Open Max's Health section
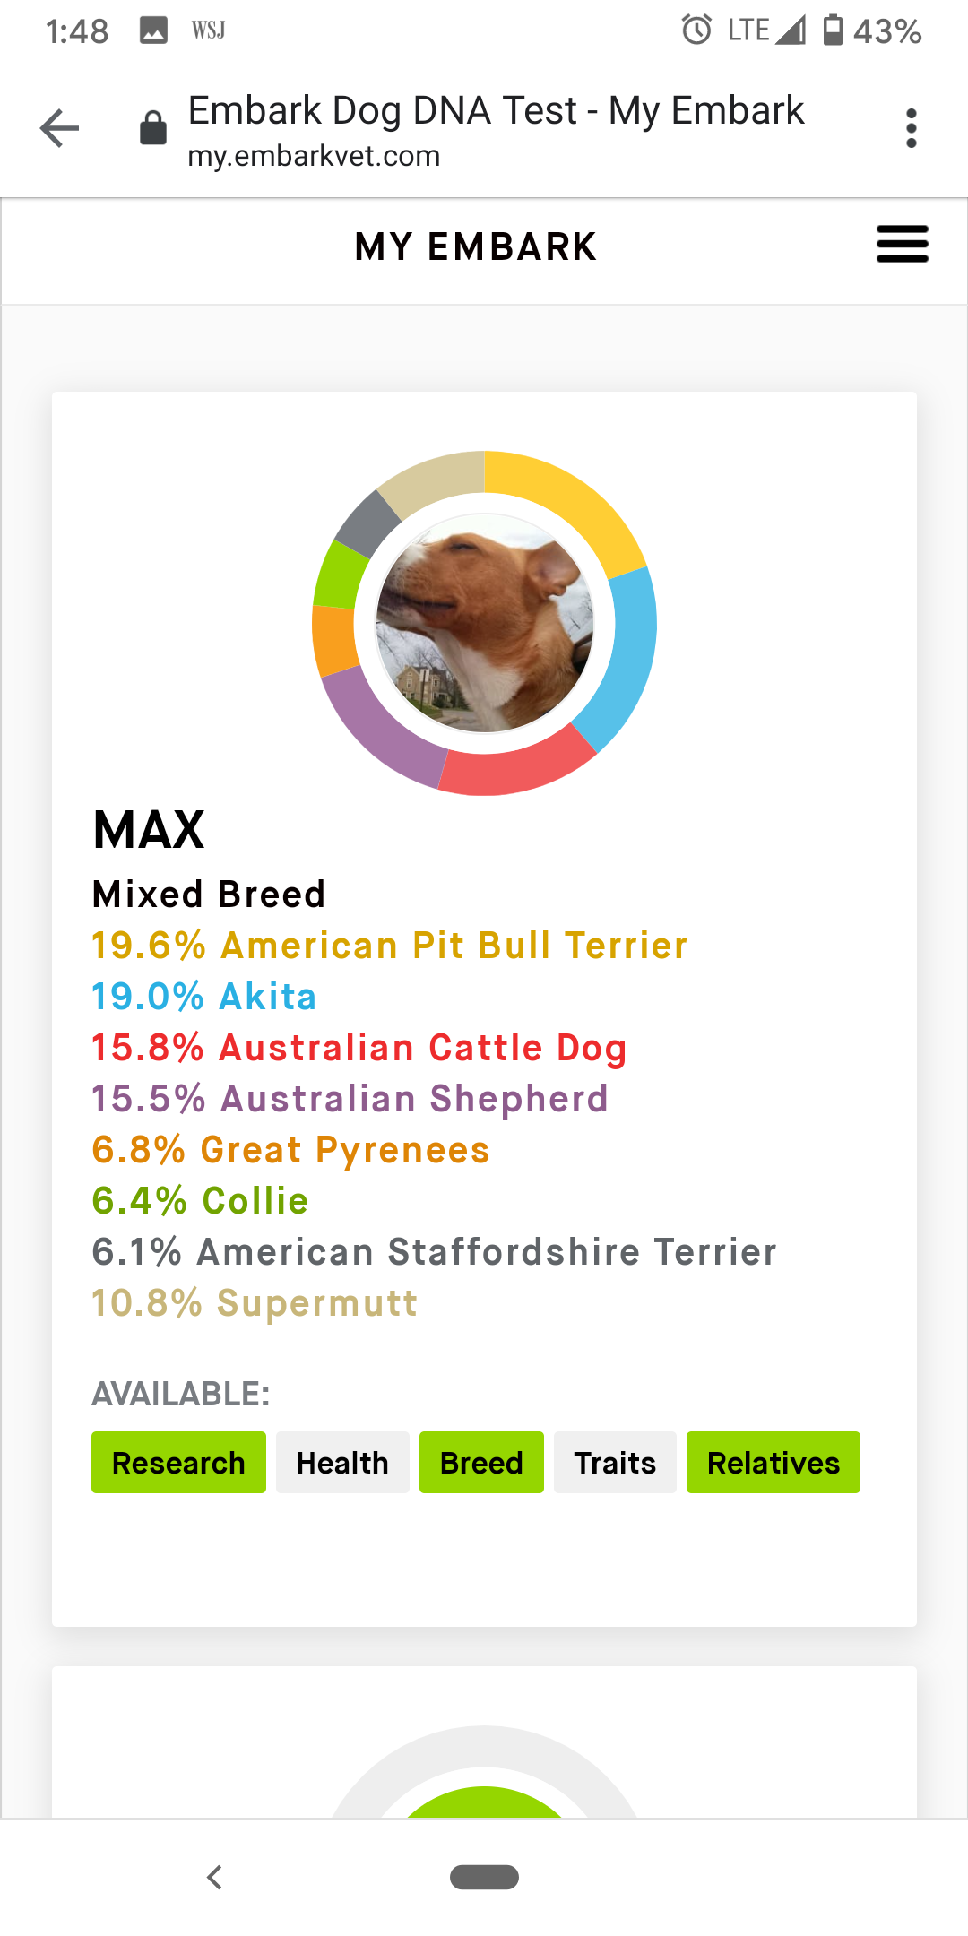 342,1462
